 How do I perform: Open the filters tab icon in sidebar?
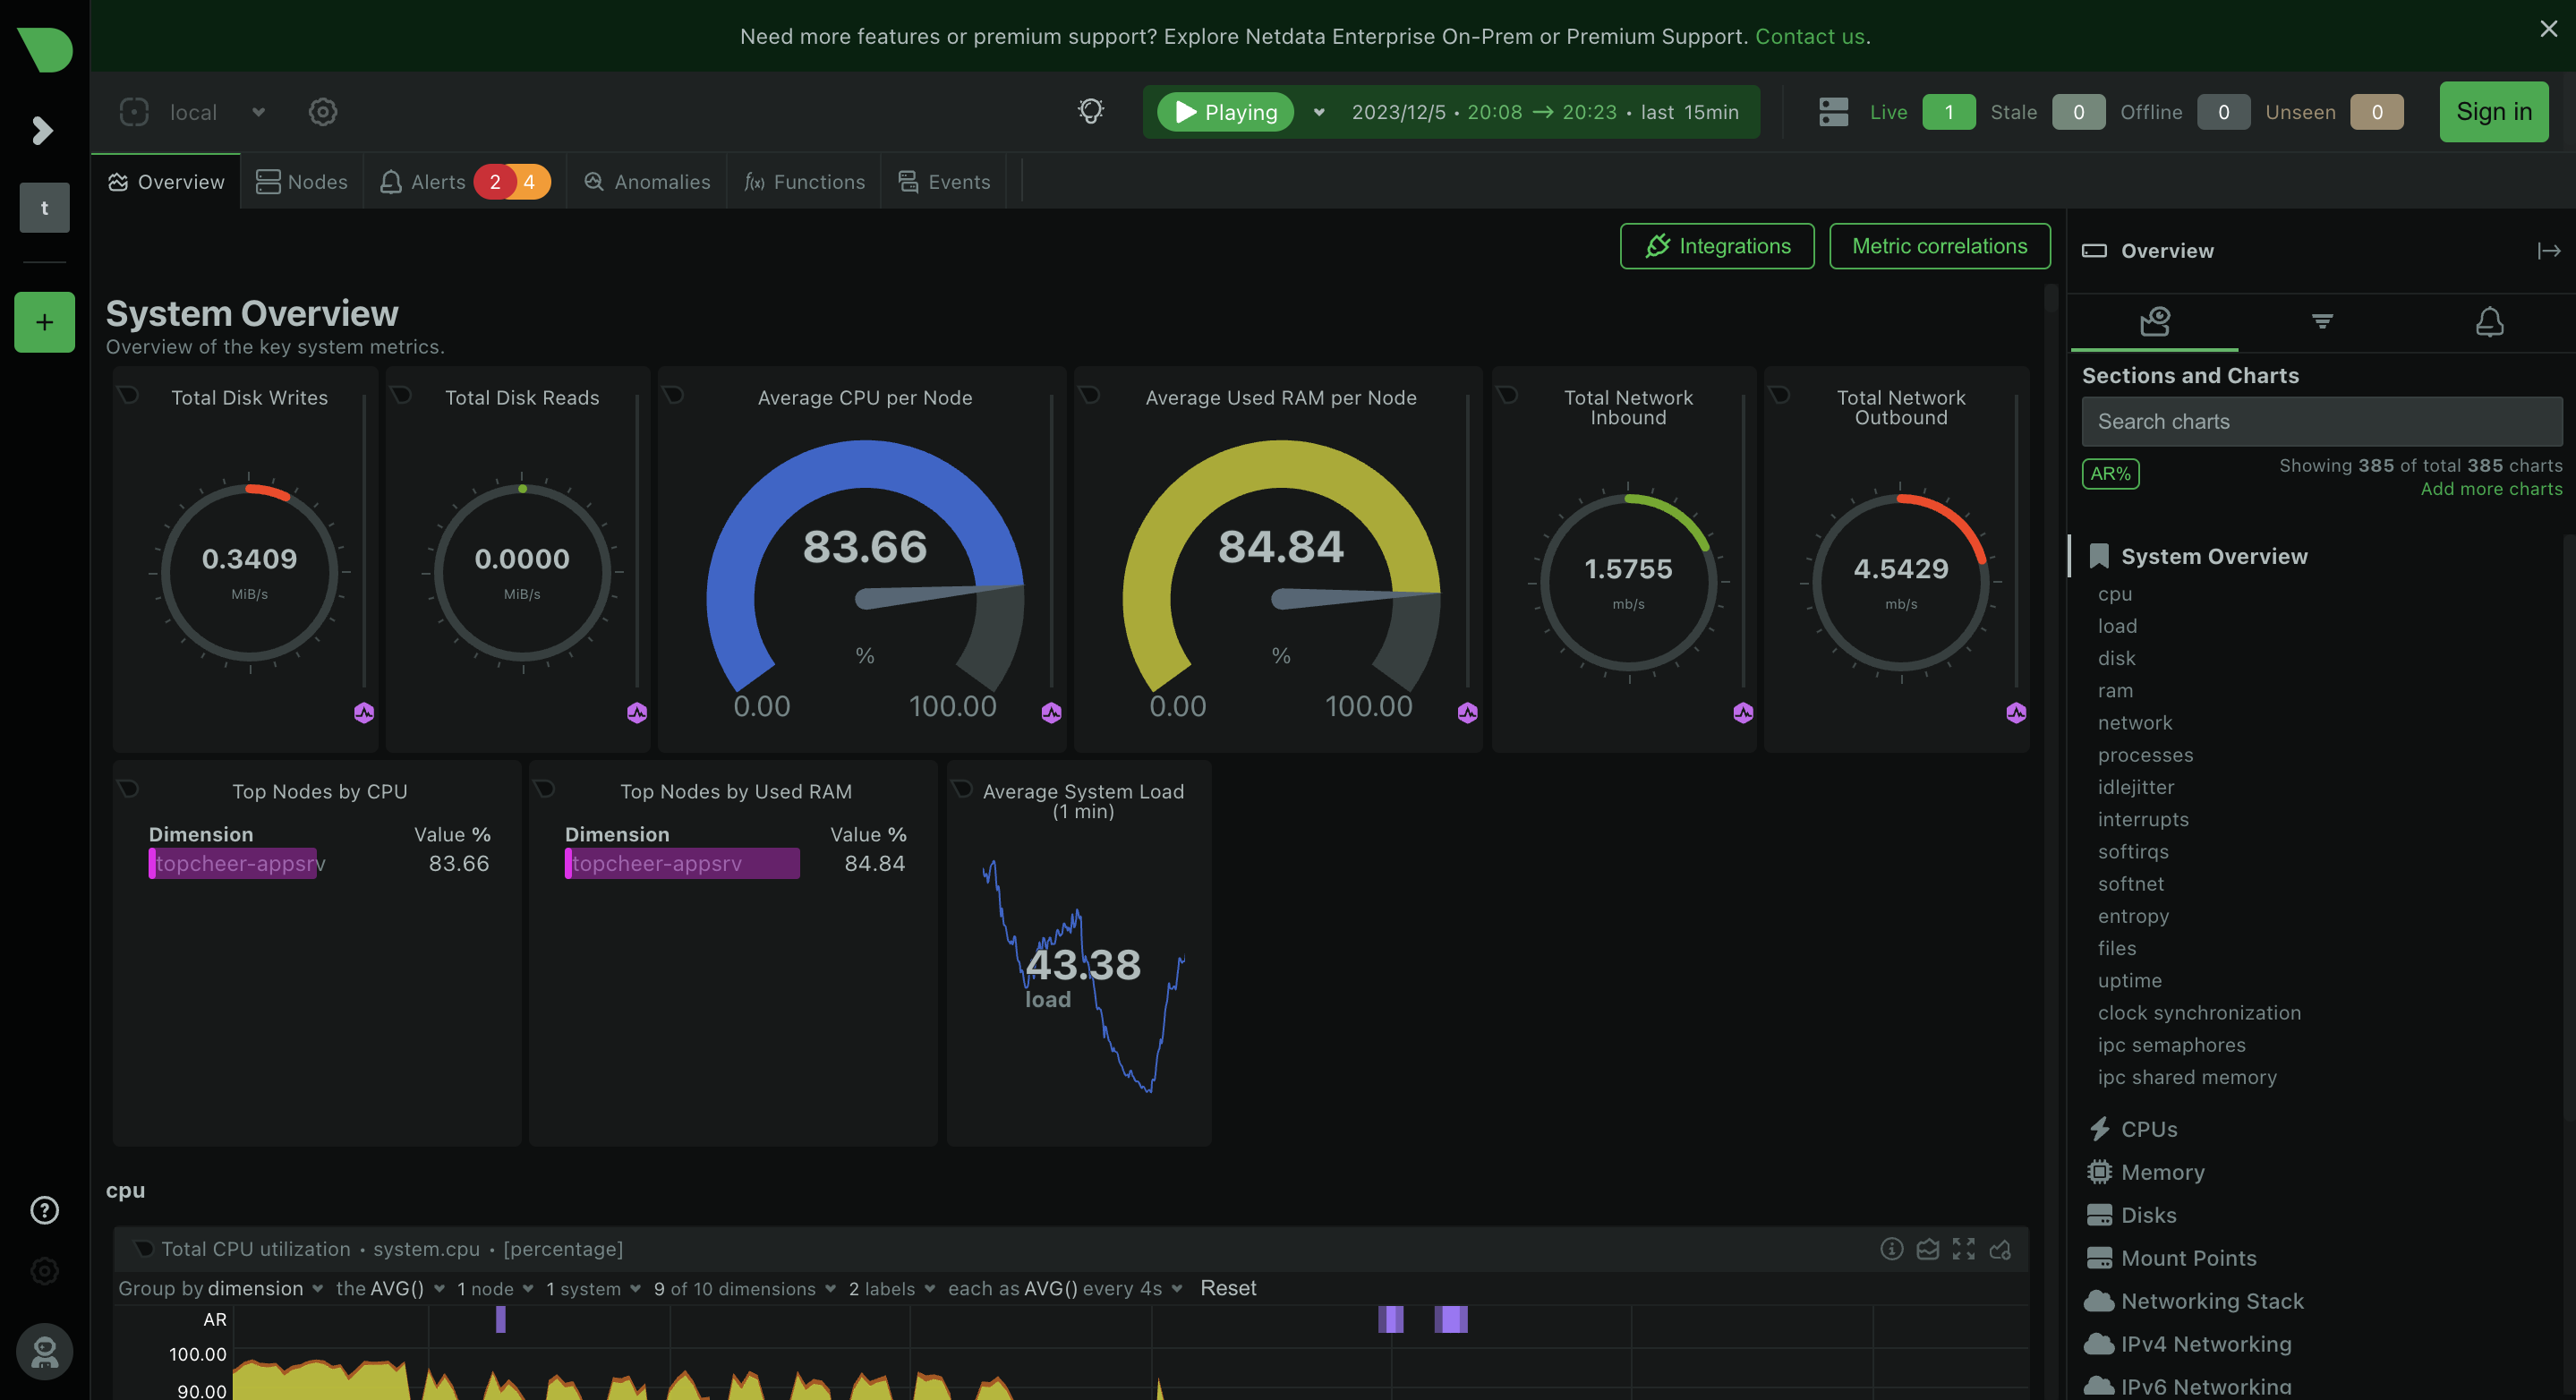pos(2322,321)
